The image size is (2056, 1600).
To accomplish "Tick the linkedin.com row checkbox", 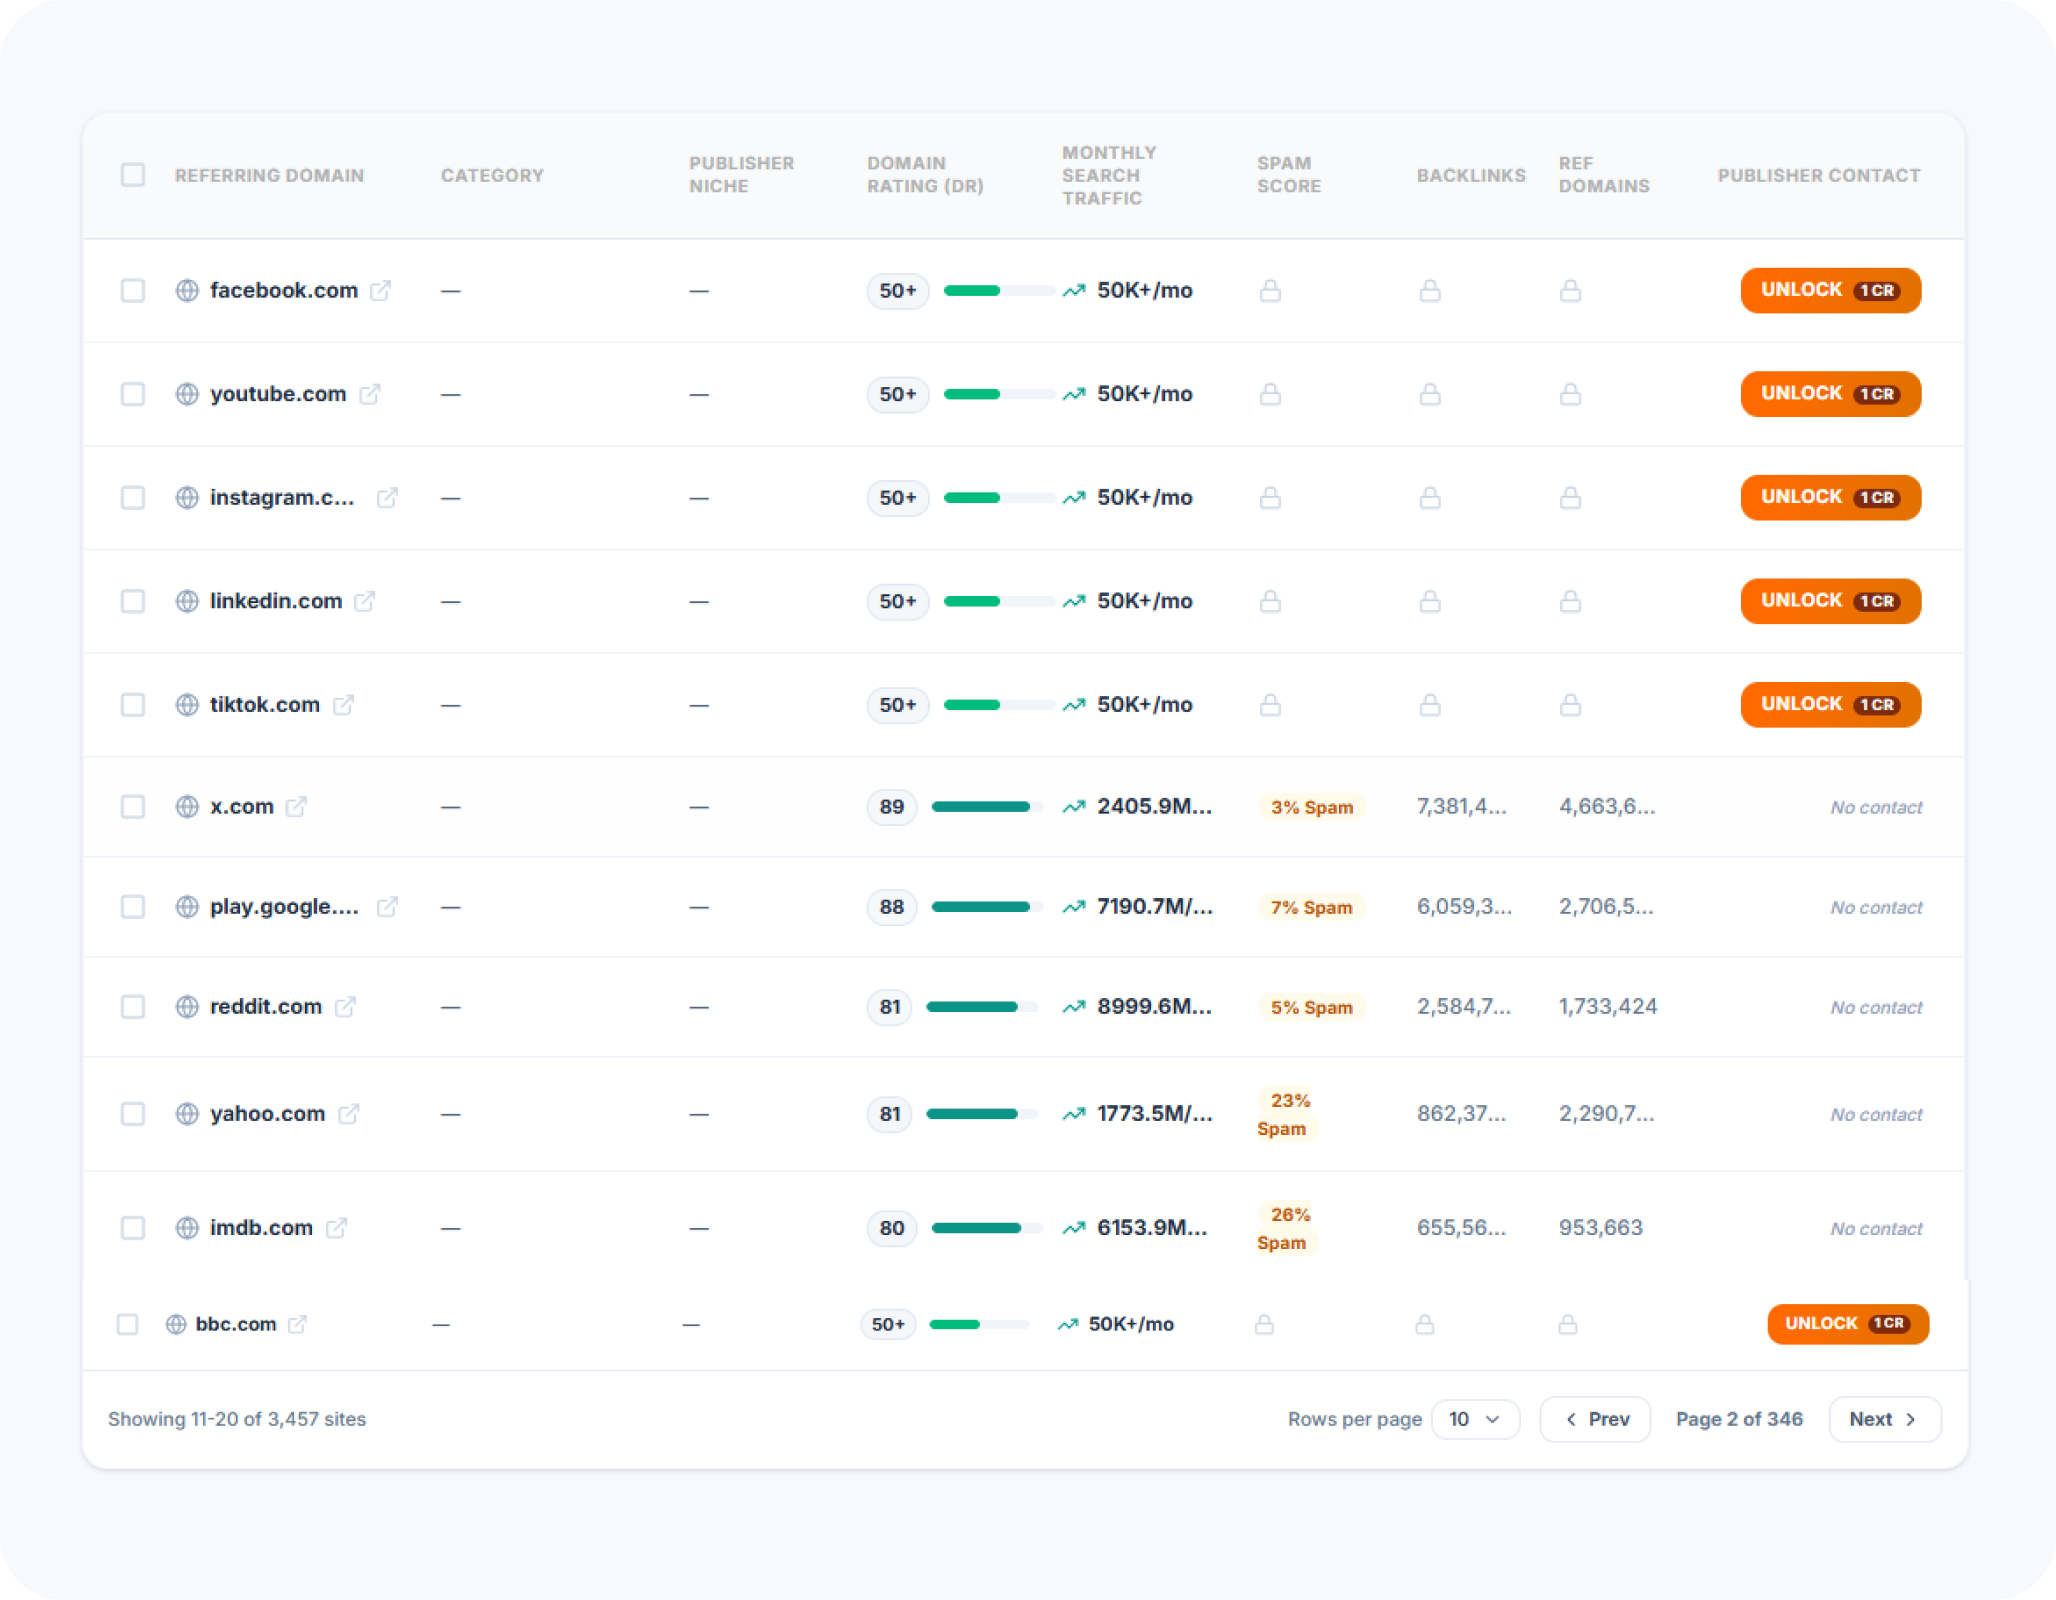I will (x=133, y=601).
